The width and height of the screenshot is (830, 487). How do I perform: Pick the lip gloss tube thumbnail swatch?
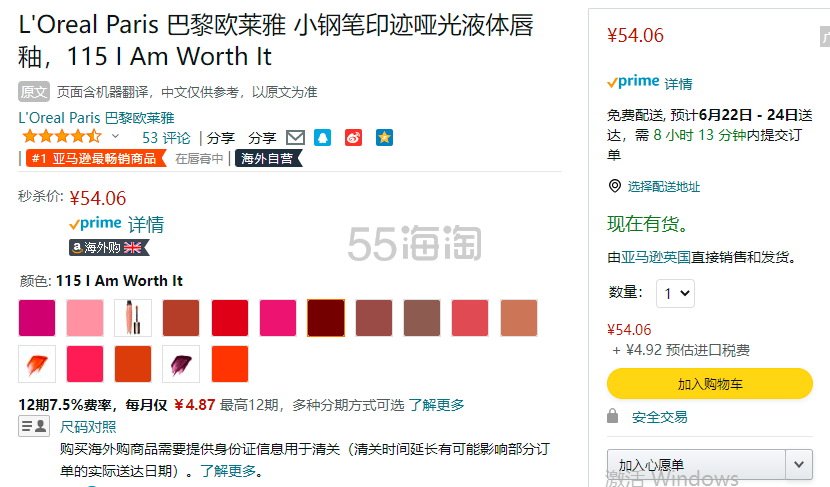133,318
